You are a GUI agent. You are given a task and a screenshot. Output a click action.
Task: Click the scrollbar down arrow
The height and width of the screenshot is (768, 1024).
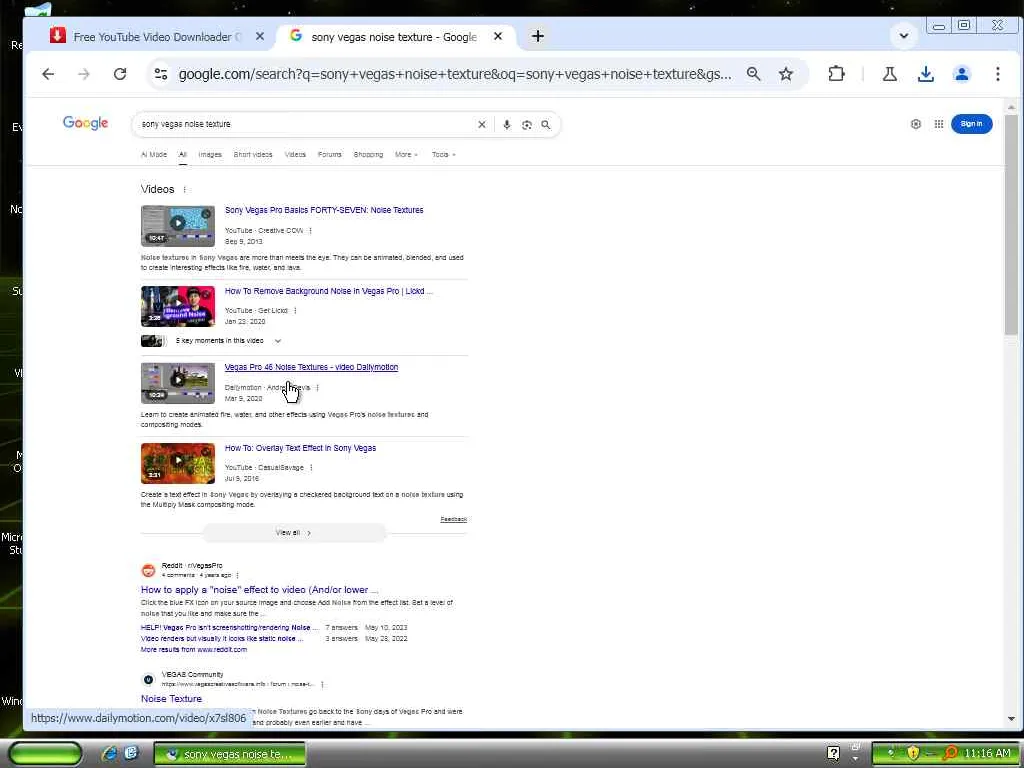(1011, 718)
